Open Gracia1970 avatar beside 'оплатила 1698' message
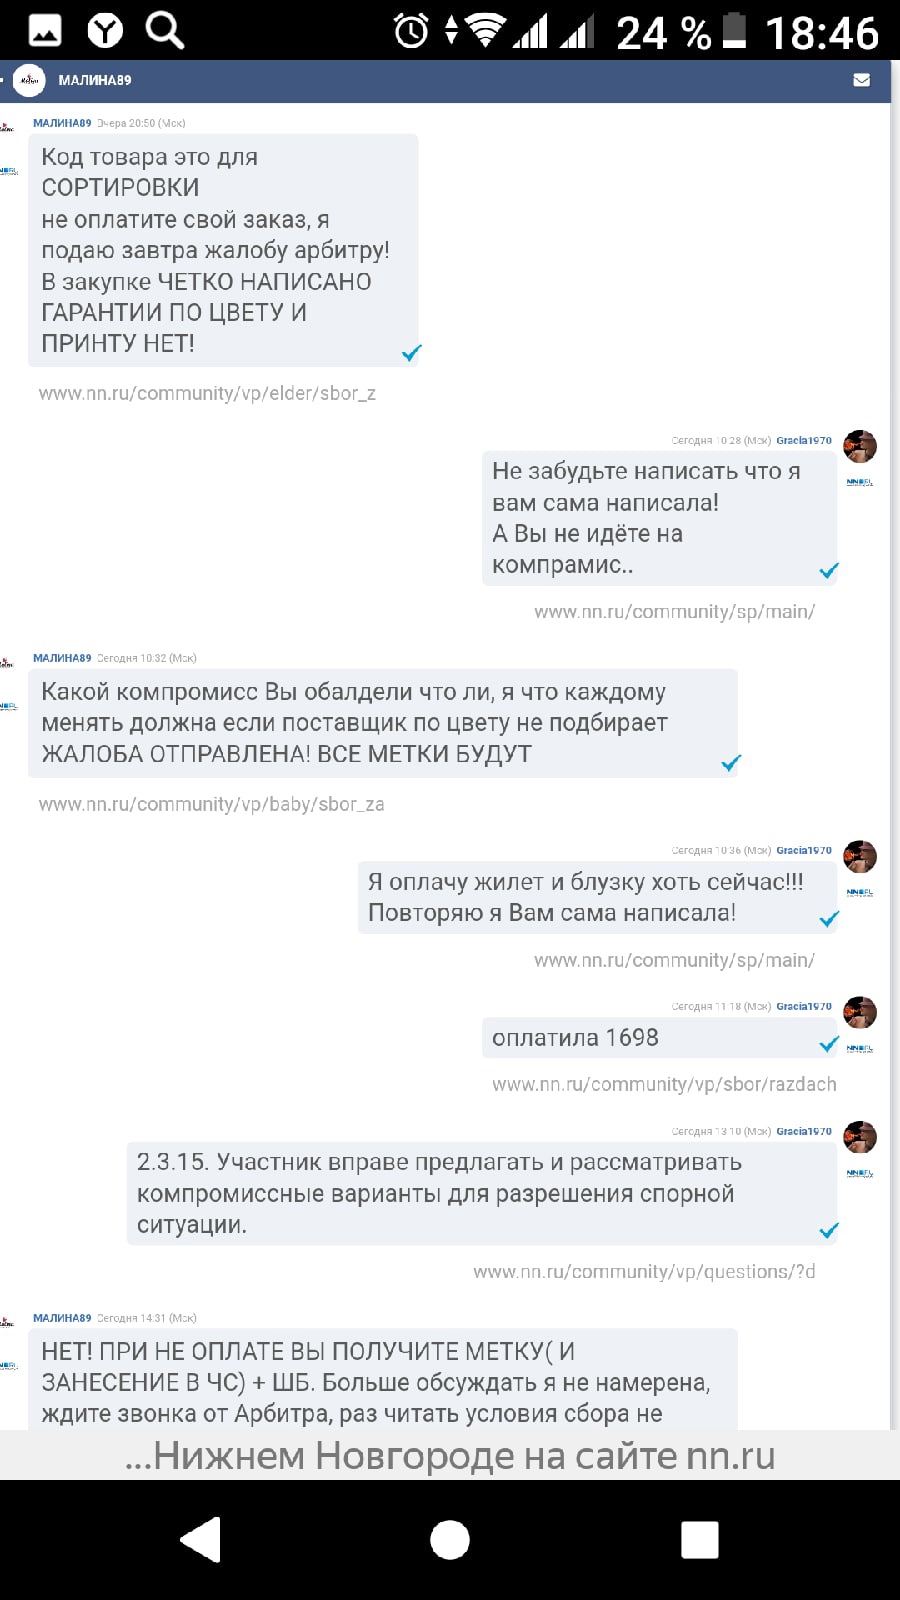This screenshot has height=1600, width=900. (860, 1012)
